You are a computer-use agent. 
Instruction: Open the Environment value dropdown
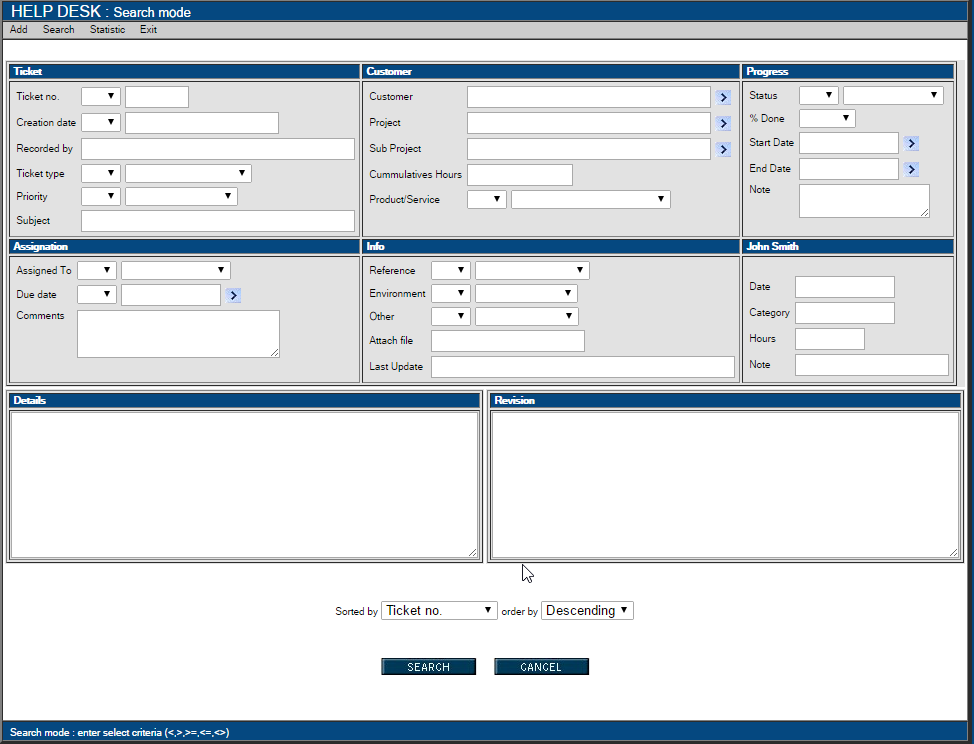pyautogui.click(x=527, y=293)
